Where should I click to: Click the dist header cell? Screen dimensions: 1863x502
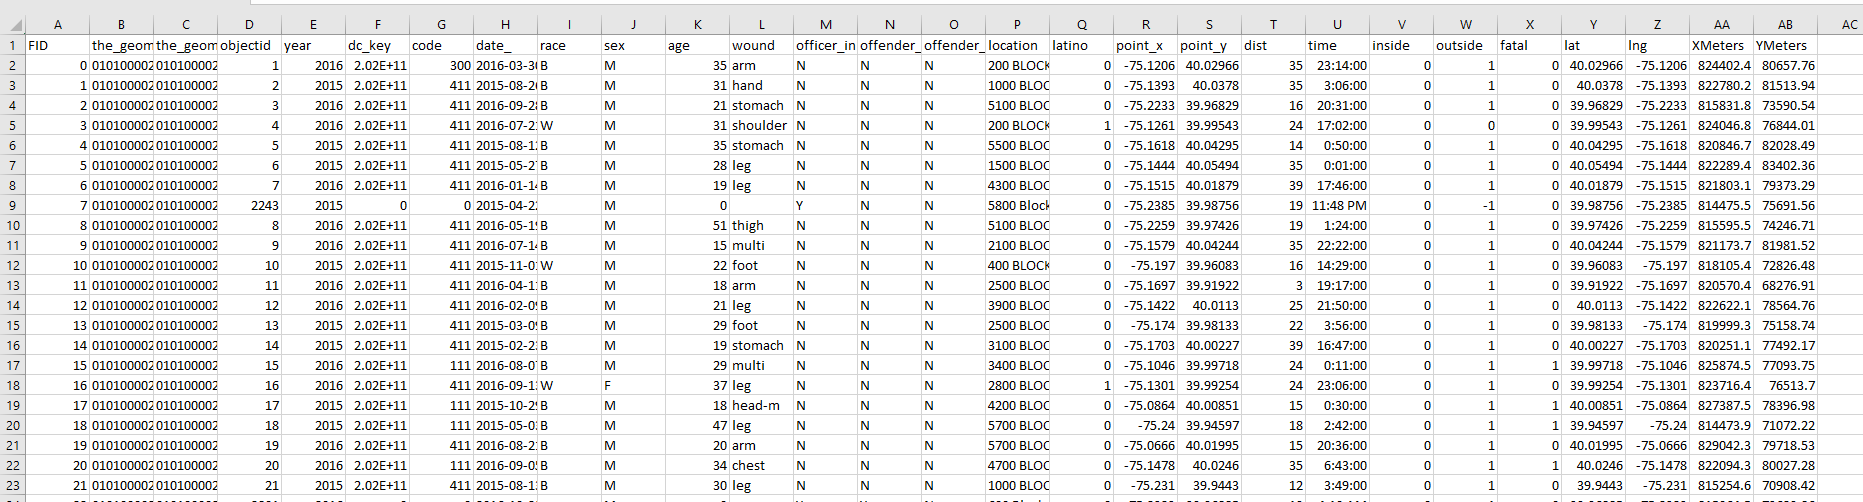(x=1273, y=45)
